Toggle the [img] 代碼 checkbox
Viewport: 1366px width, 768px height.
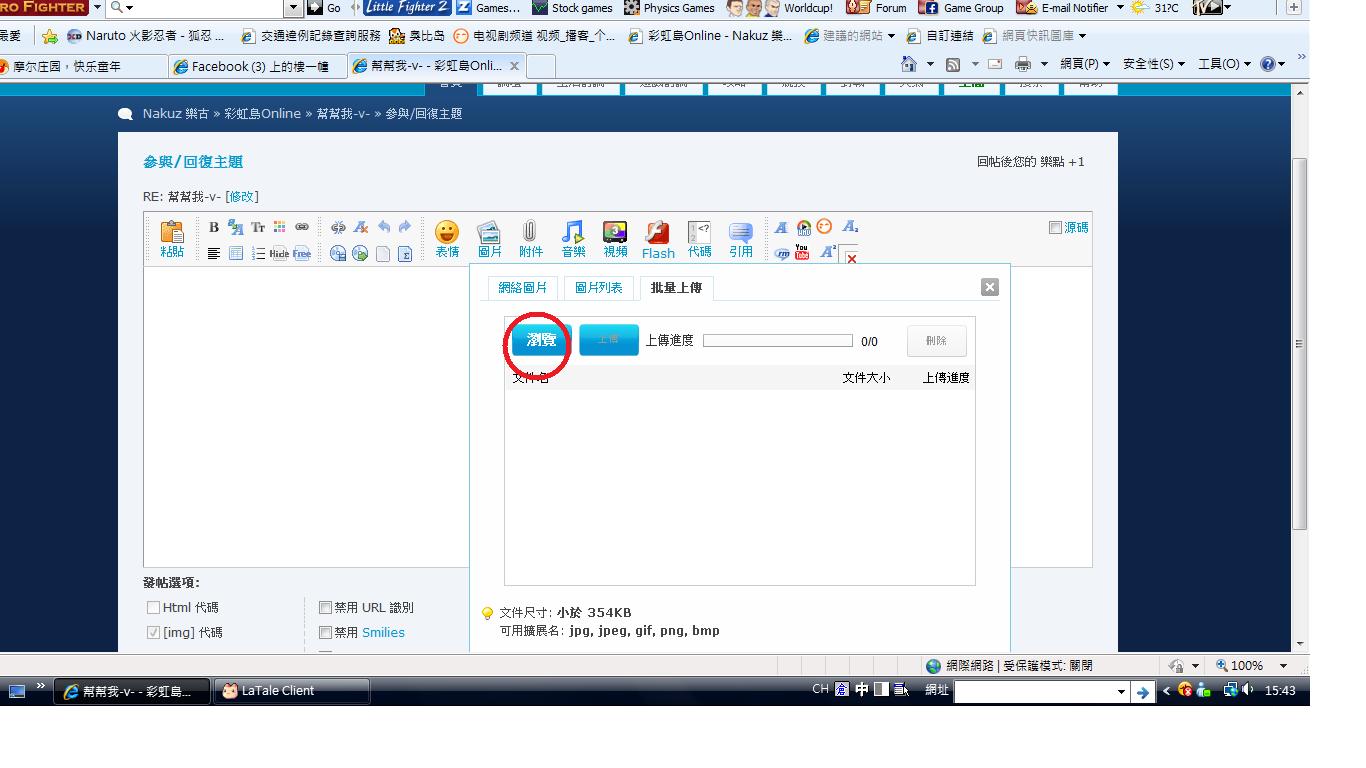(153, 632)
